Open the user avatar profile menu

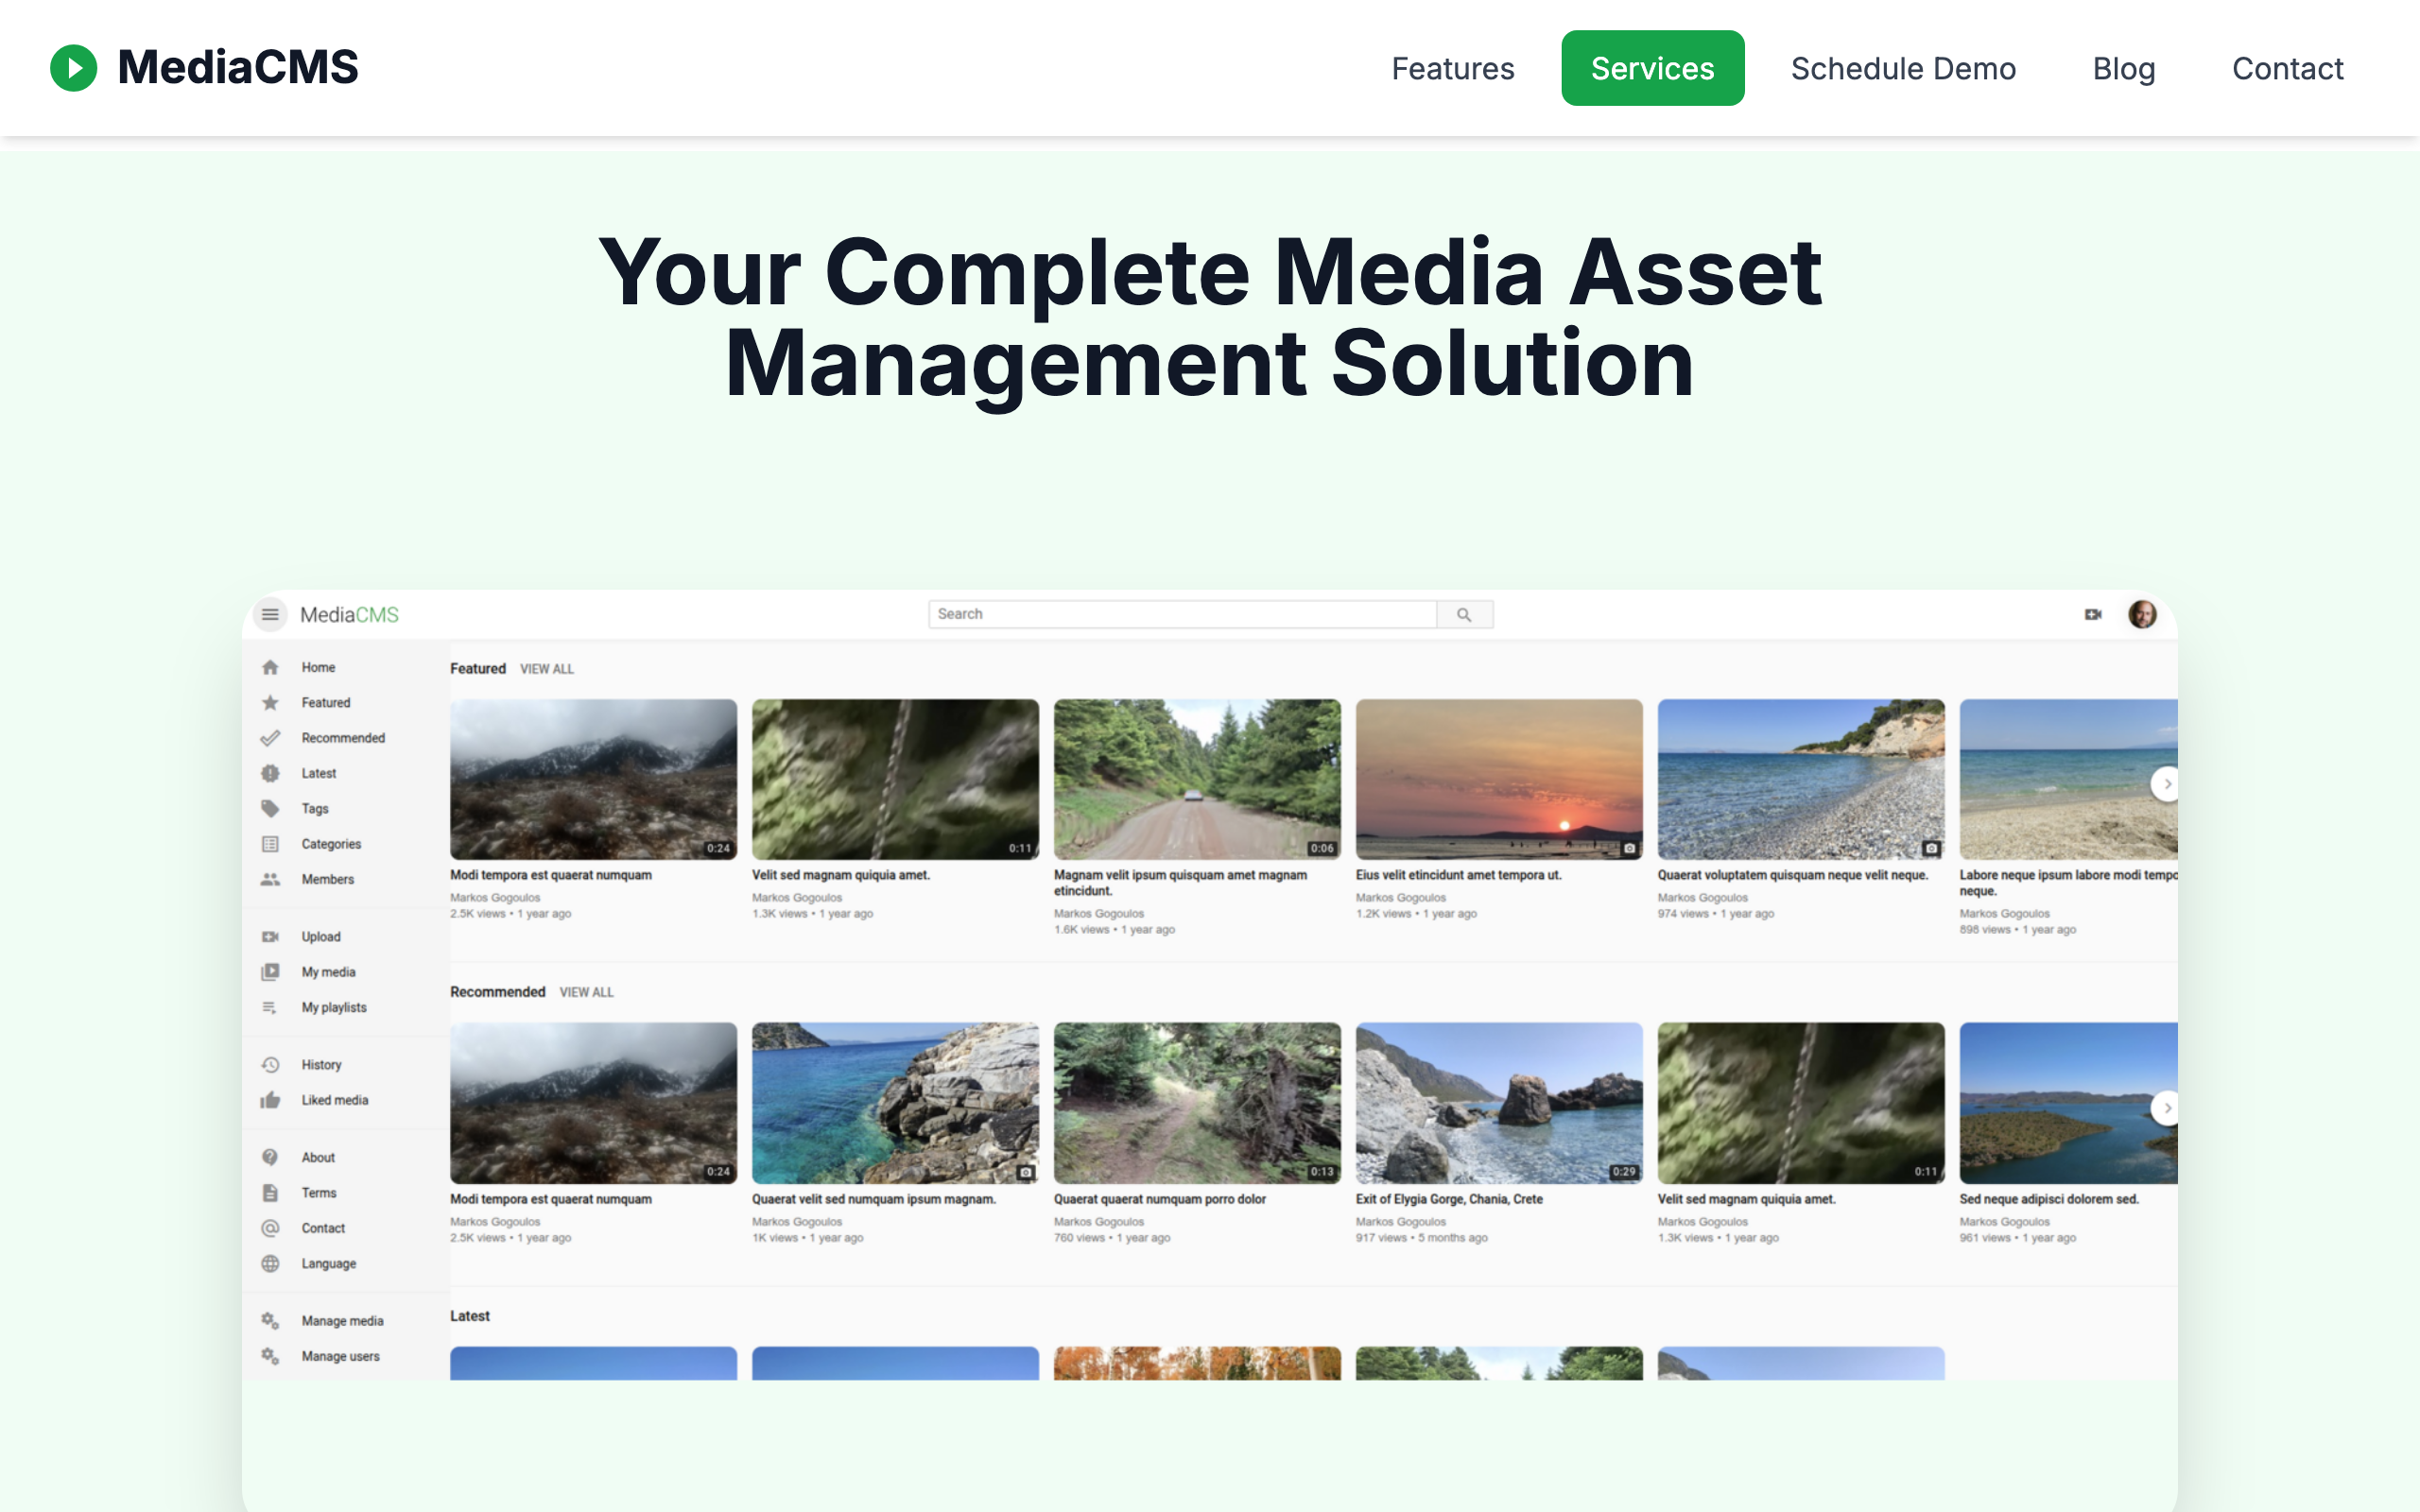tap(2142, 614)
